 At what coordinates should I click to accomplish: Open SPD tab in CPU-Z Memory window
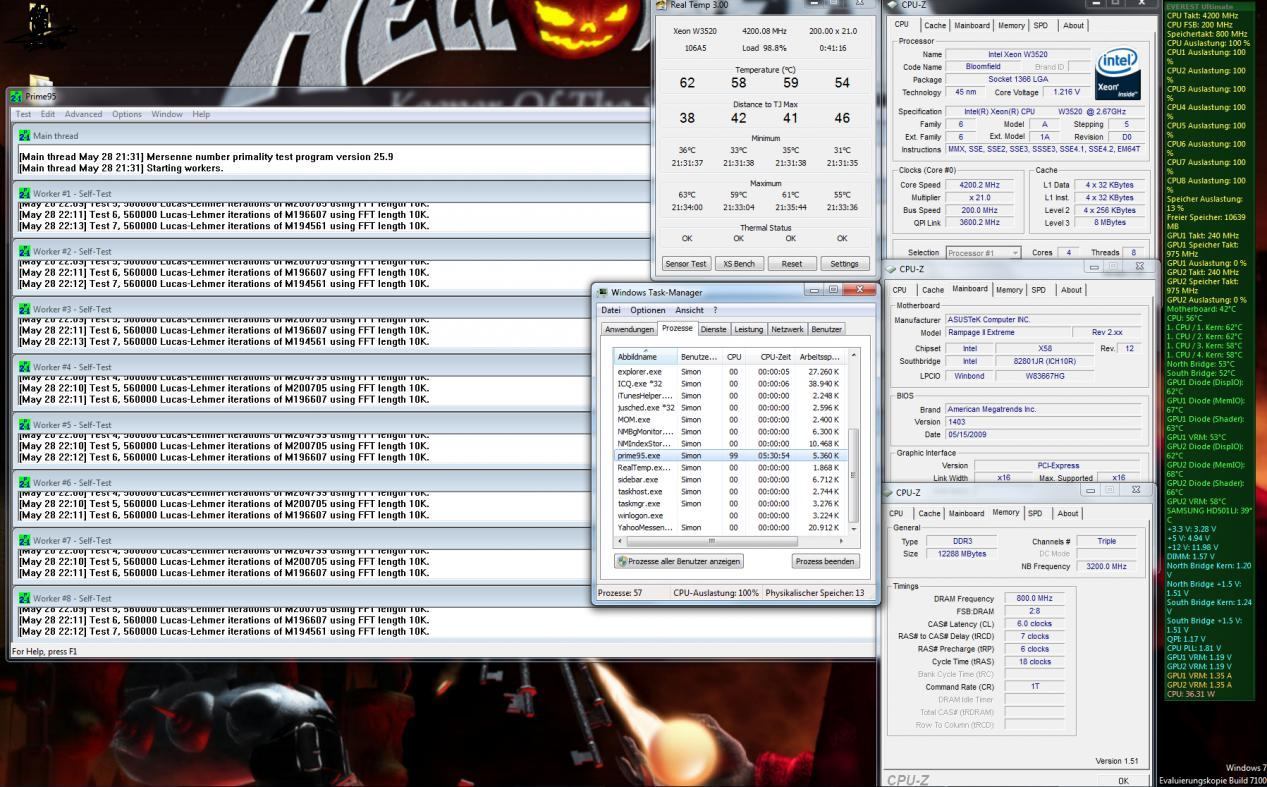pos(1034,513)
